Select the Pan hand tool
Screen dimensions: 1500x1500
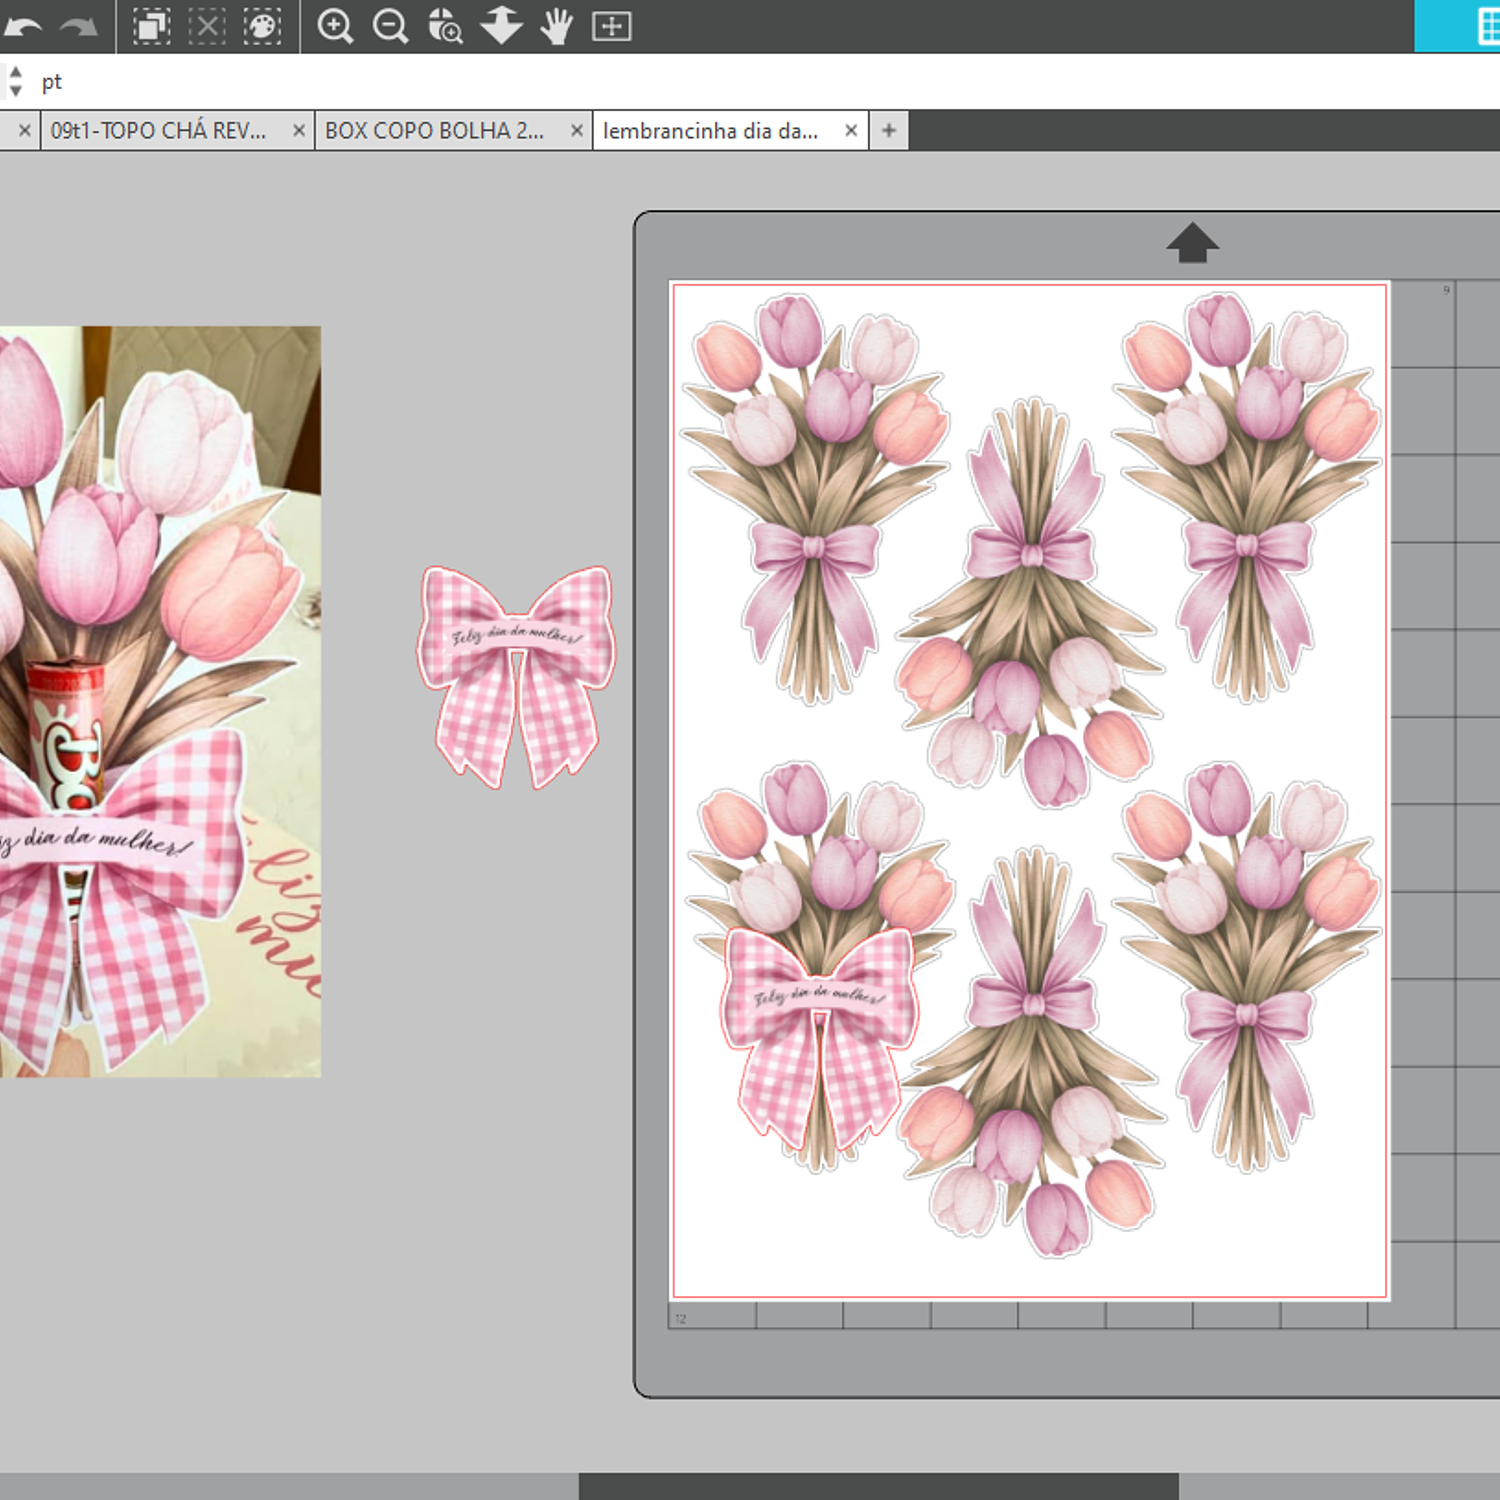pyautogui.click(x=556, y=26)
